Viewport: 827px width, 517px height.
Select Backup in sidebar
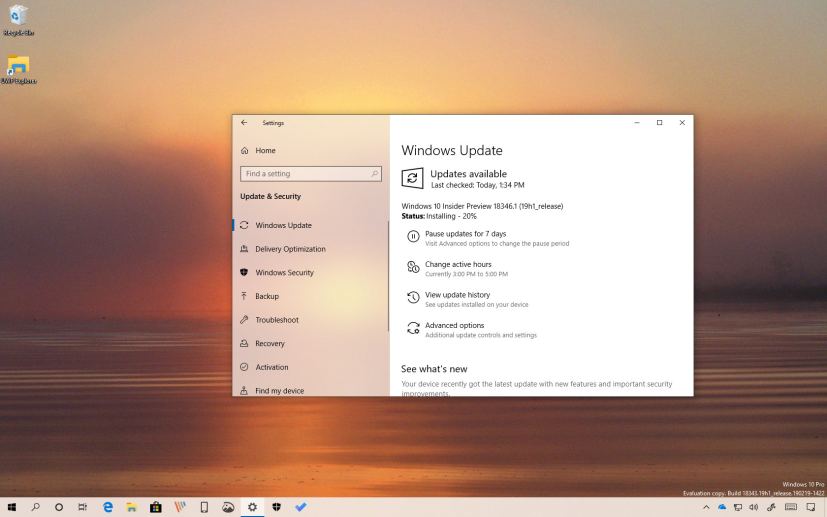click(267, 296)
